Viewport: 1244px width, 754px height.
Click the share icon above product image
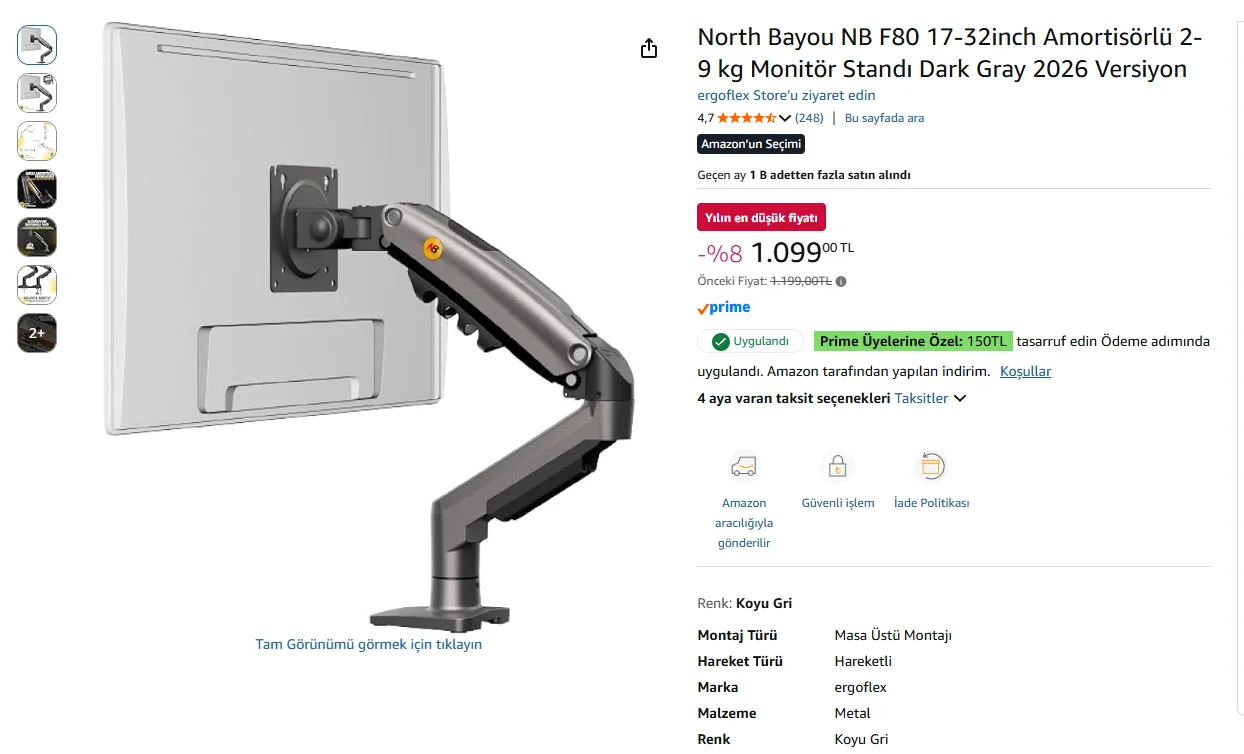[x=649, y=48]
